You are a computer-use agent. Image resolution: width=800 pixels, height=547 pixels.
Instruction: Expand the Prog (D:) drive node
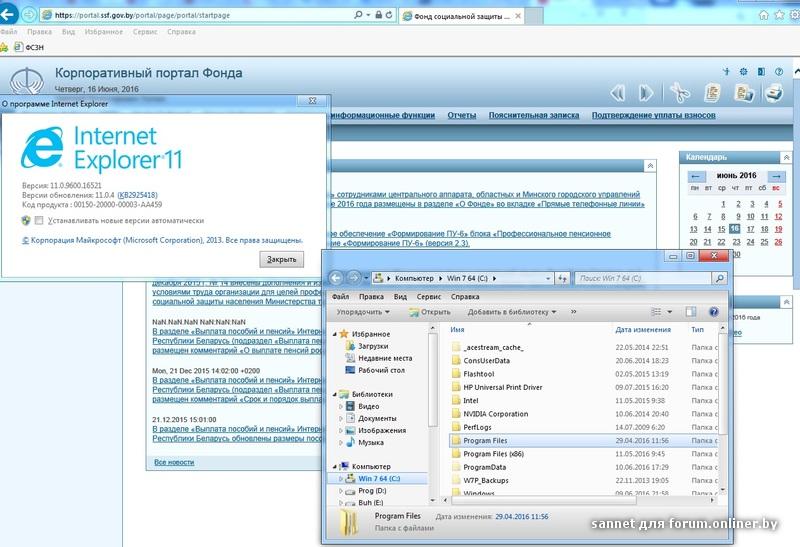341,491
